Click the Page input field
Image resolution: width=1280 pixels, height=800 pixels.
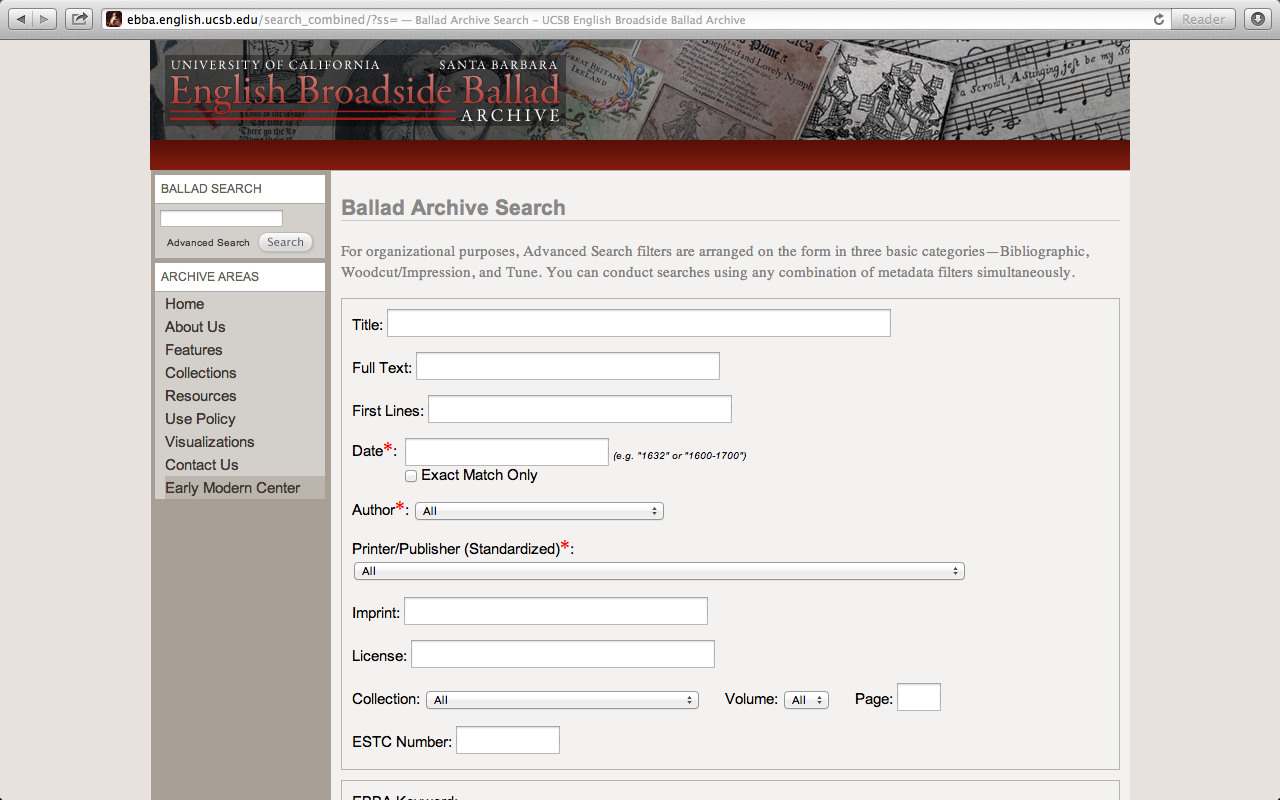tap(919, 697)
